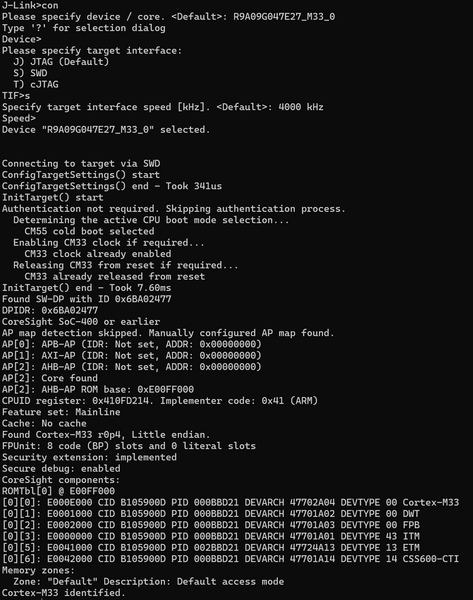Viewport: 473px width, 600px height.
Task: Click the CSS600-CTI row in ROM table
Action: pyautogui.click(x=230, y=559)
